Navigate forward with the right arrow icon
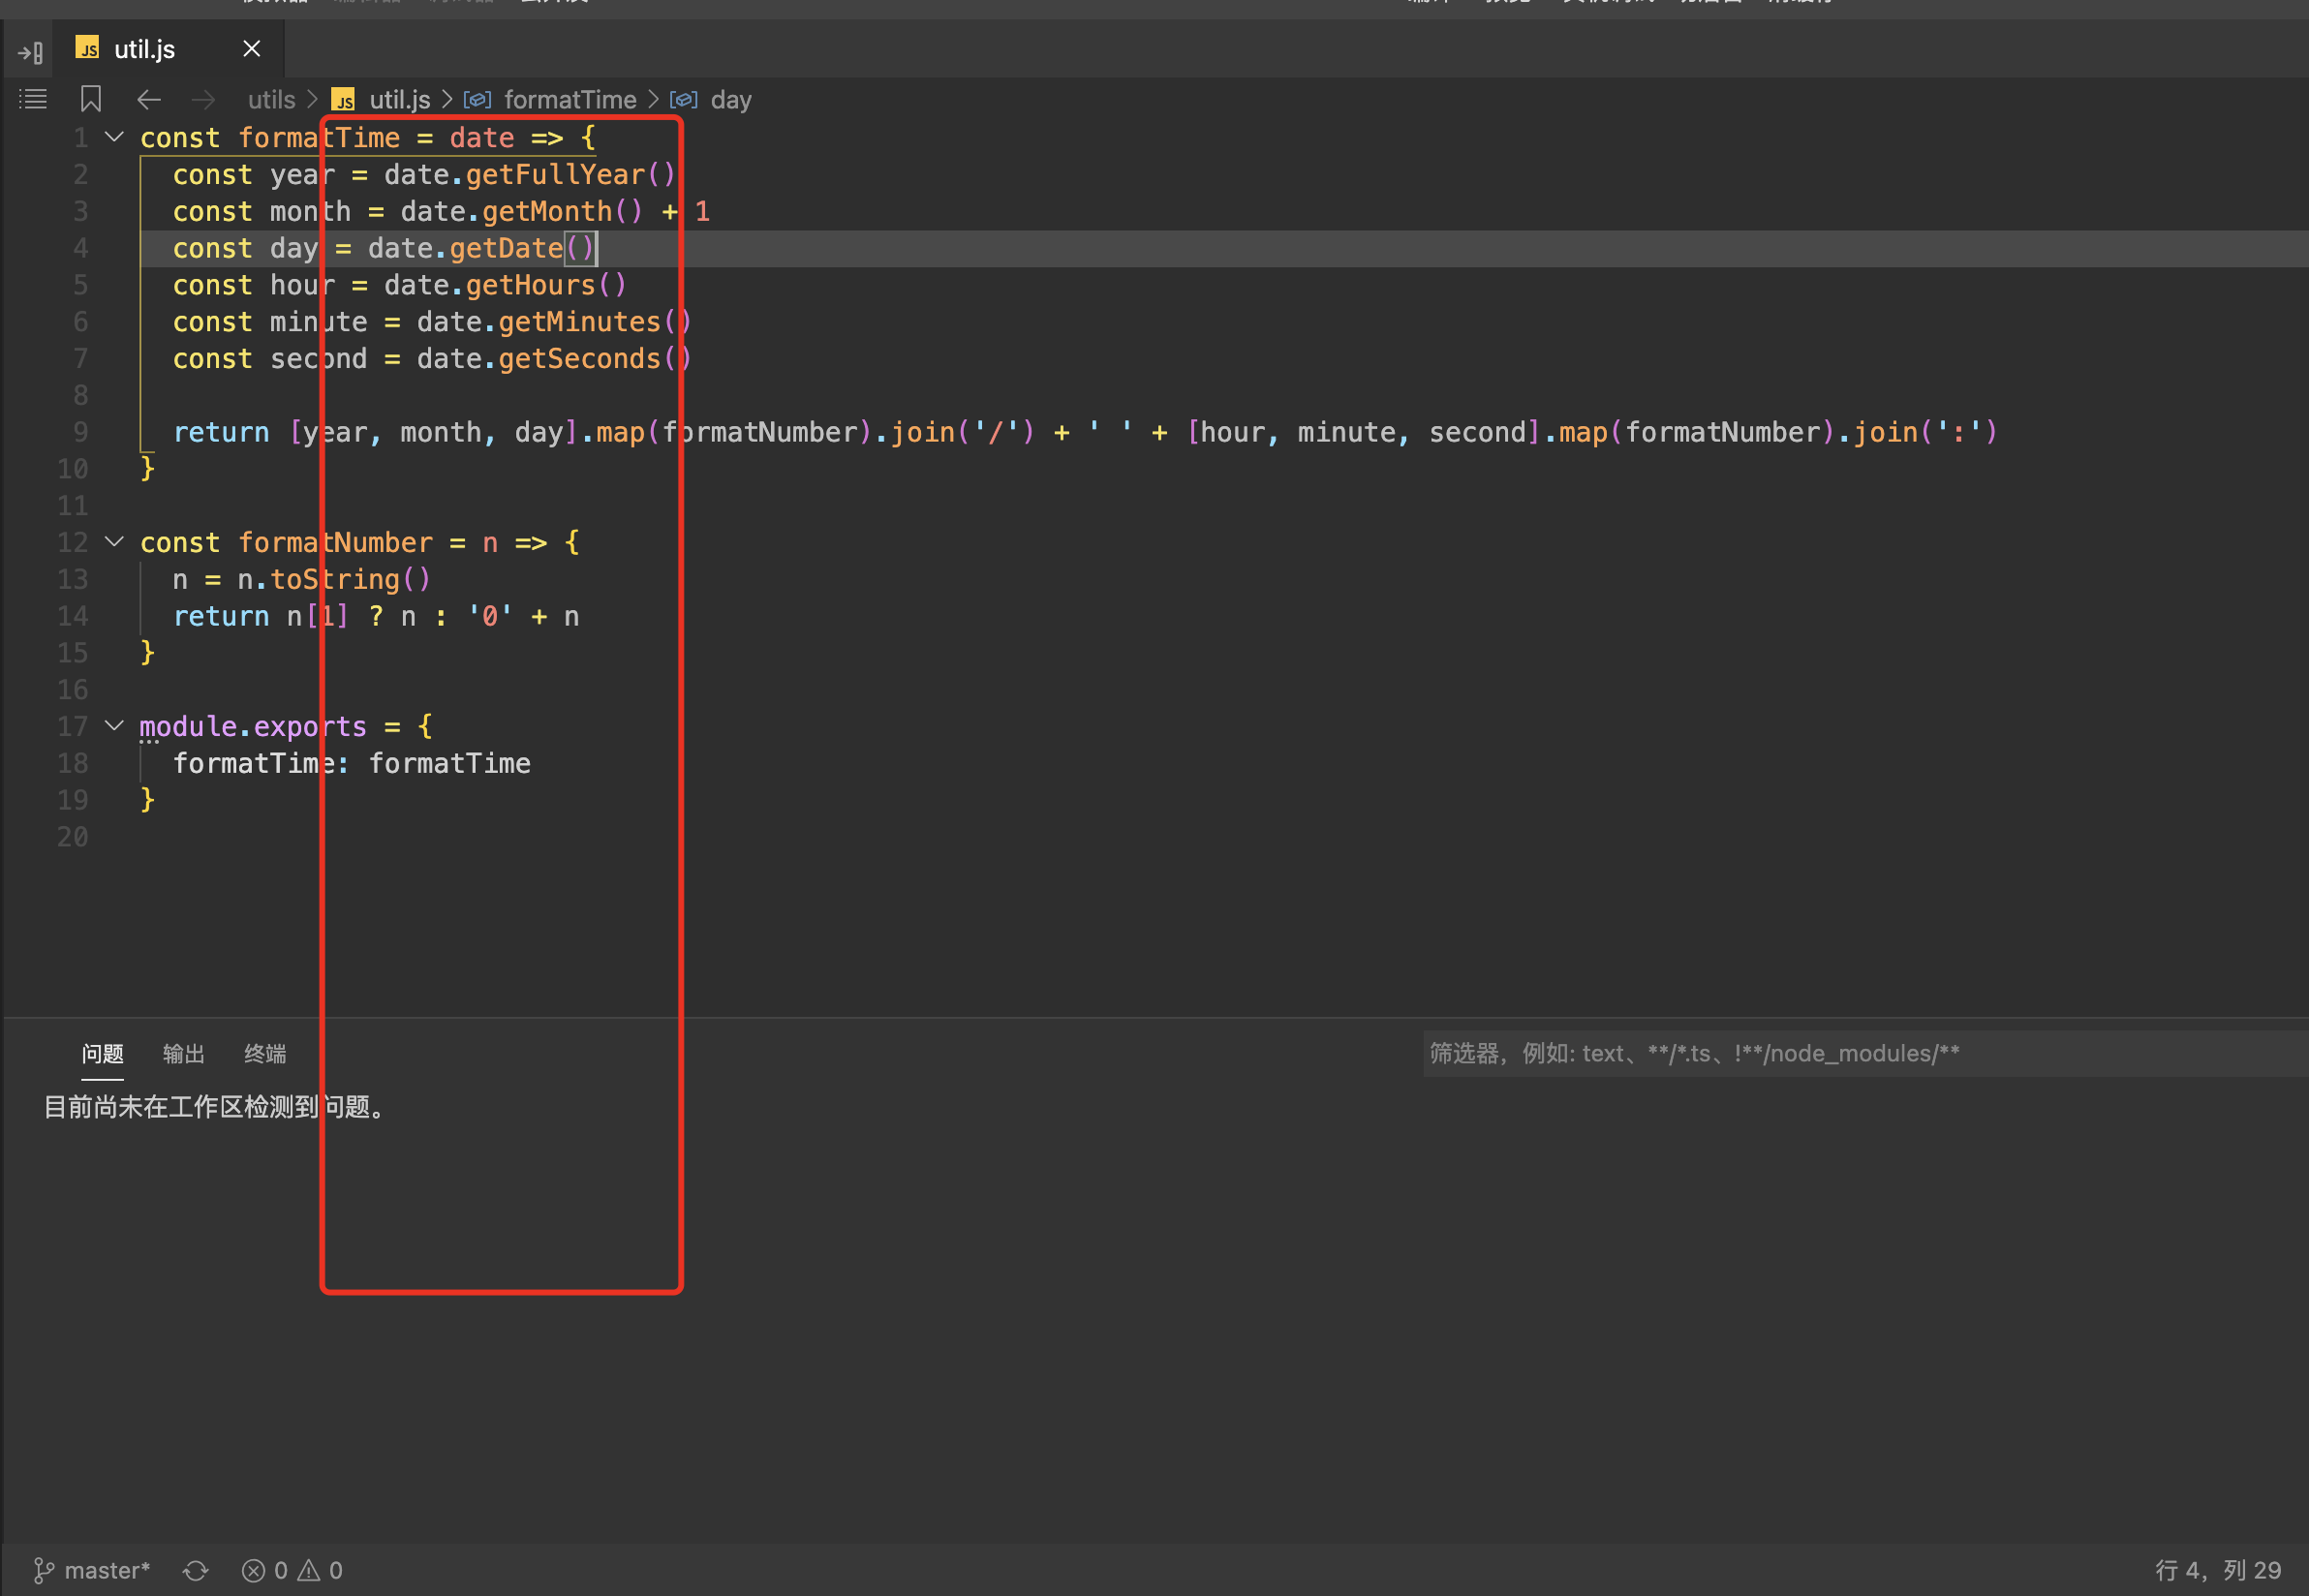 pos(203,99)
